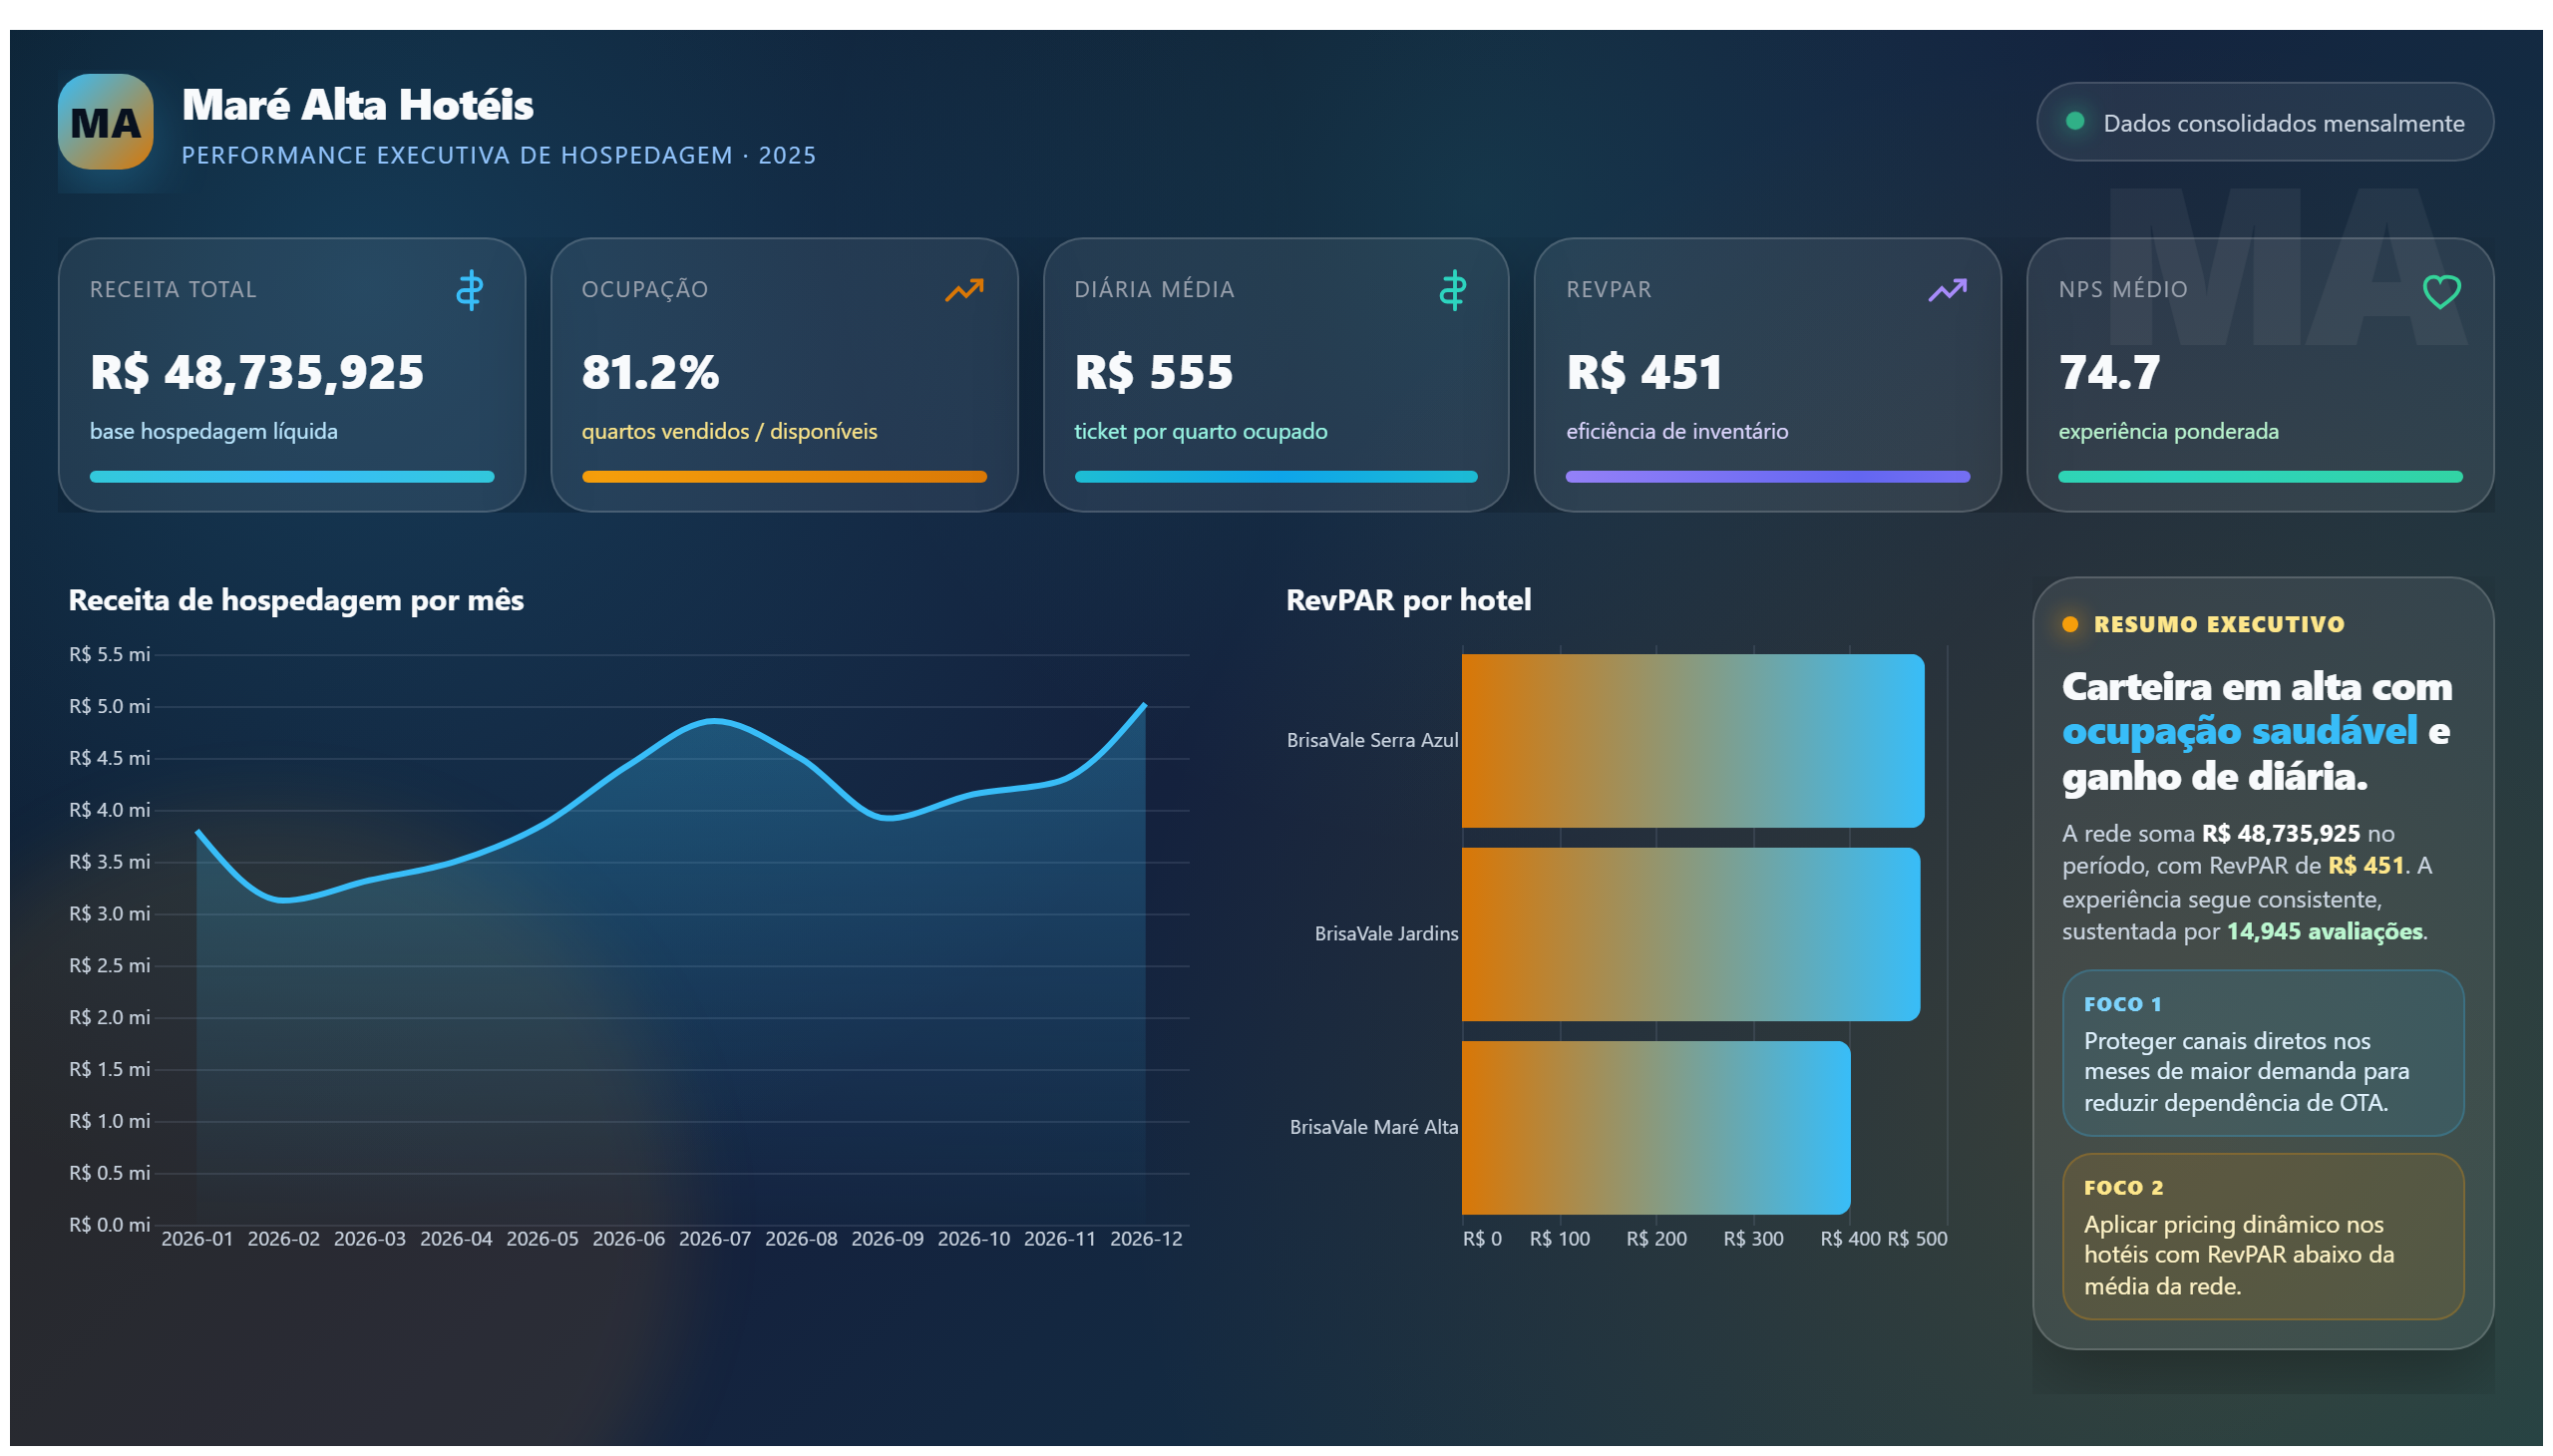Select the BrisaVale Jardins bar
This screenshot has height=1456, width=2553.
[x=1690, y=934]
